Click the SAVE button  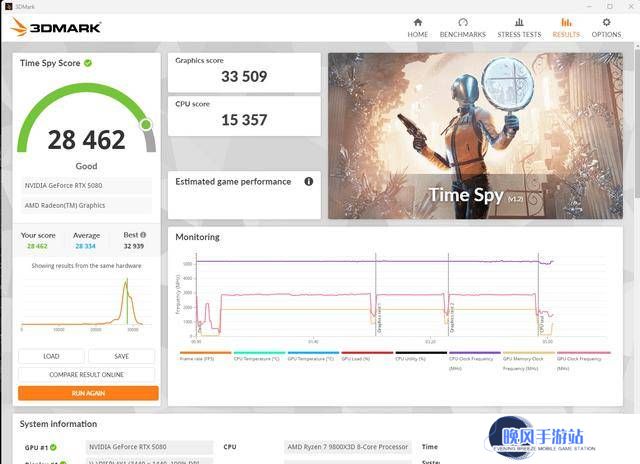click(x=121, y=356)
